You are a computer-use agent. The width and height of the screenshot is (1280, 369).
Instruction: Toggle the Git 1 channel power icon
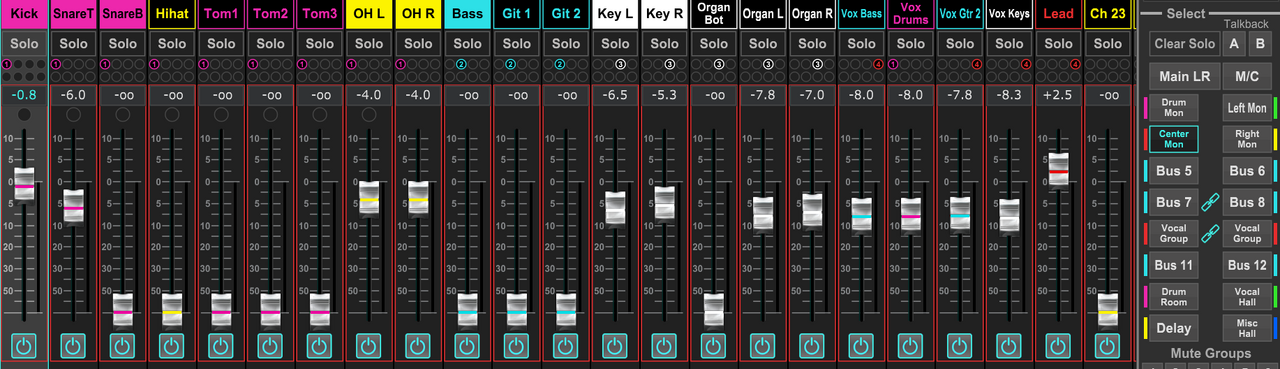[517, 346]
